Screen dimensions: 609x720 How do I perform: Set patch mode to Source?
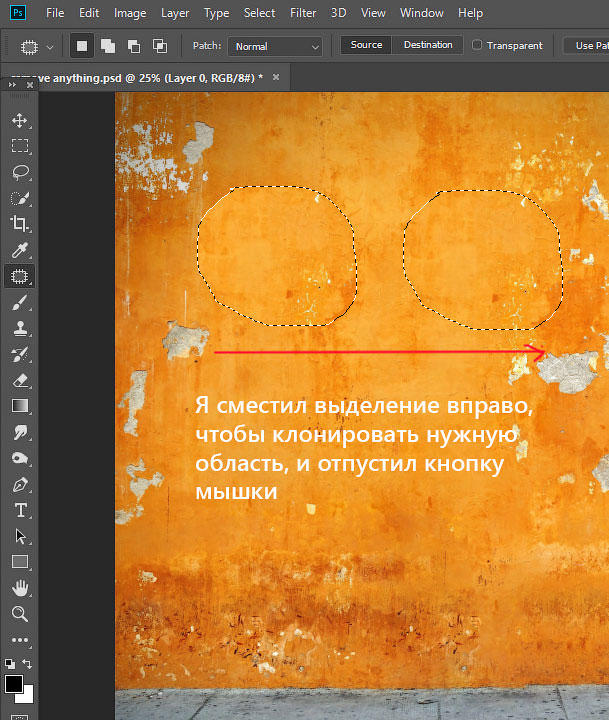(x=366, y=45)
